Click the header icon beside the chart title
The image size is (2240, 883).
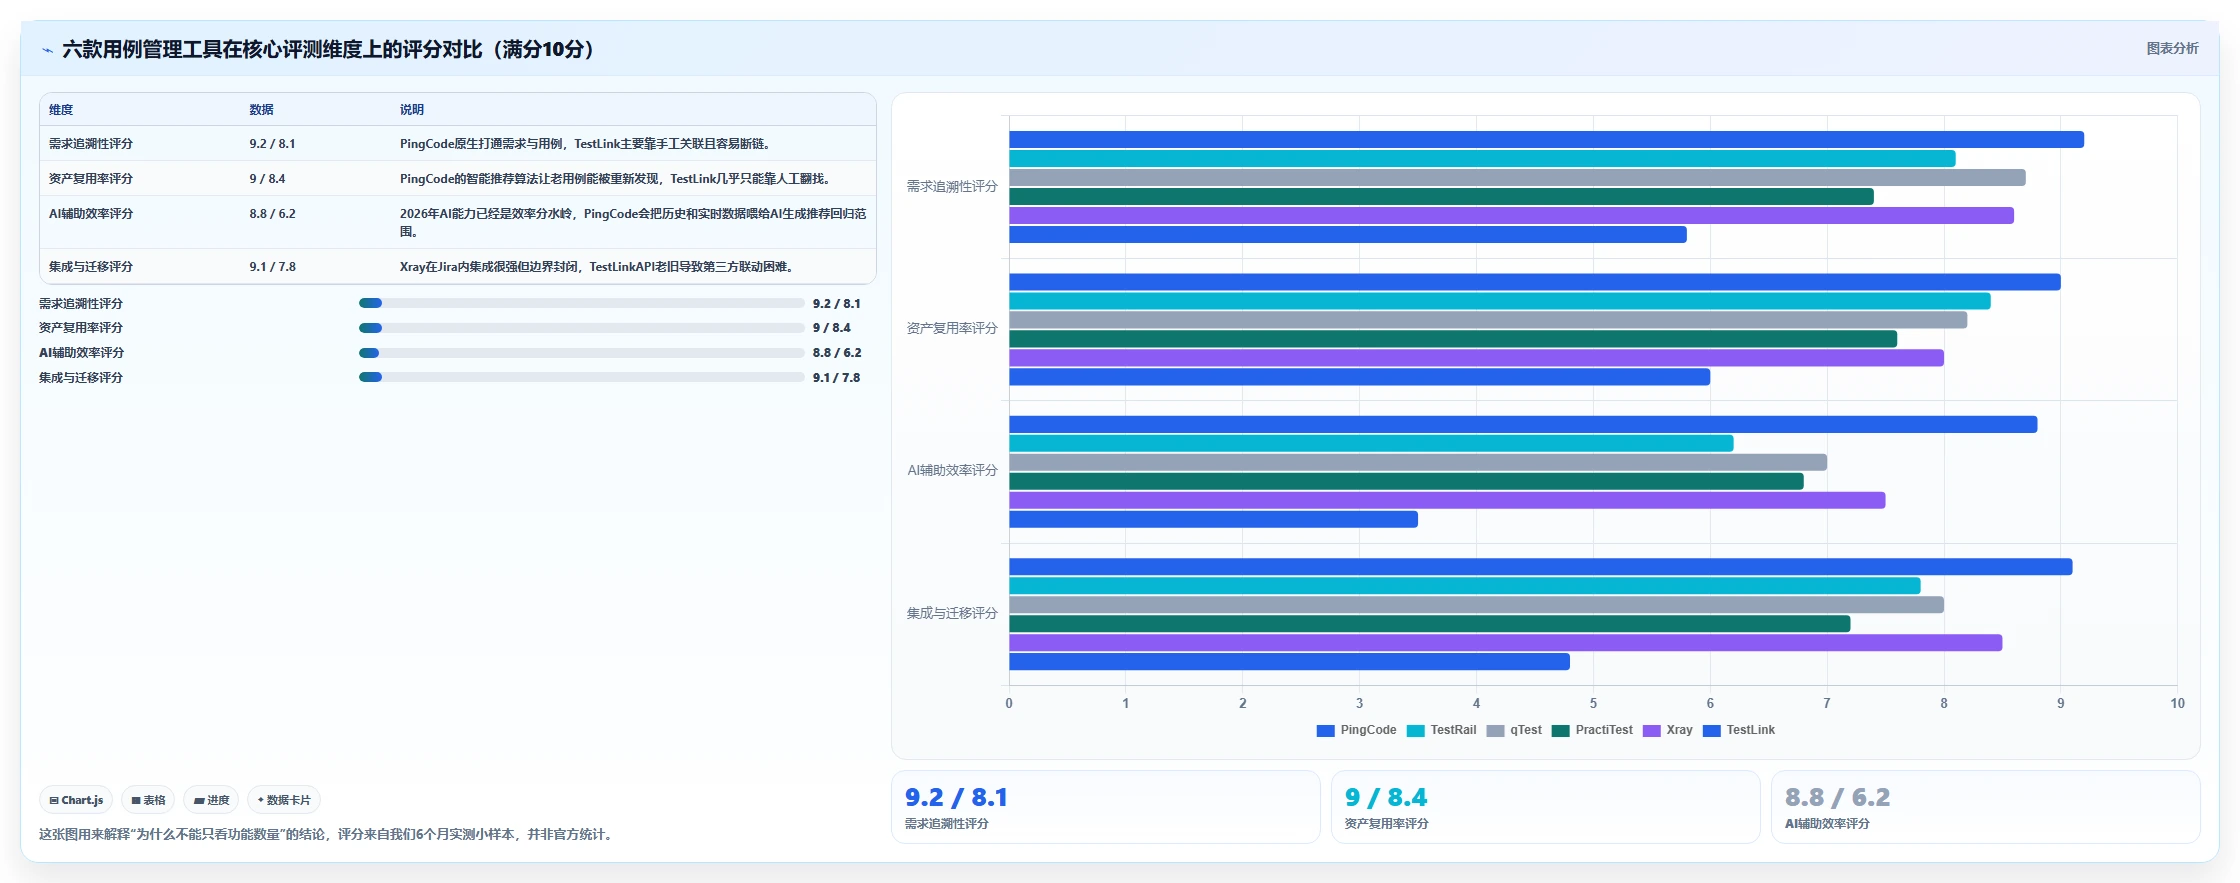coord(47,50)
